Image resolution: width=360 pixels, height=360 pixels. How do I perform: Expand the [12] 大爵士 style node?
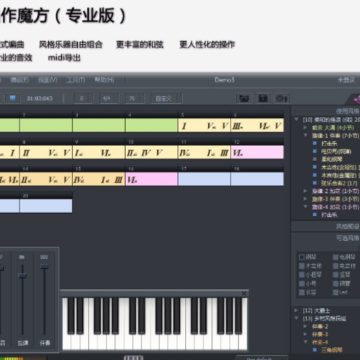[x=296, y=310]
